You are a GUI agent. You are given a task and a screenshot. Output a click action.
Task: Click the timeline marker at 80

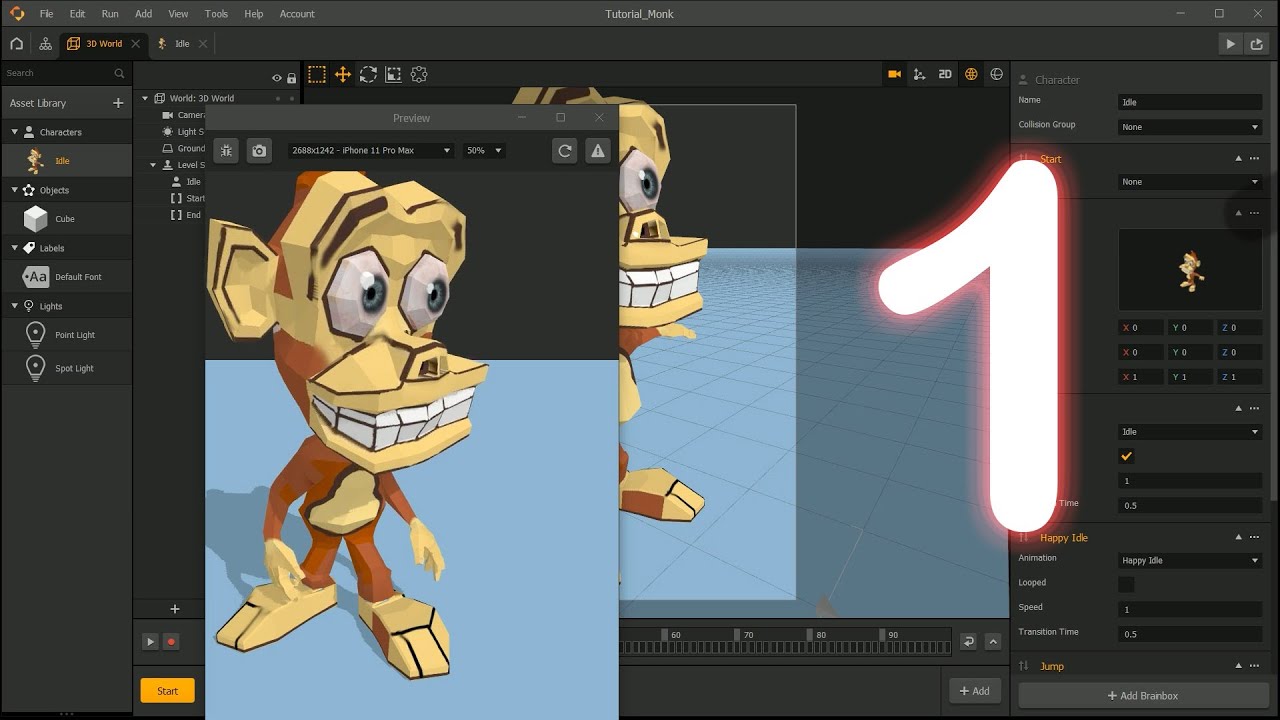(809, 635)
